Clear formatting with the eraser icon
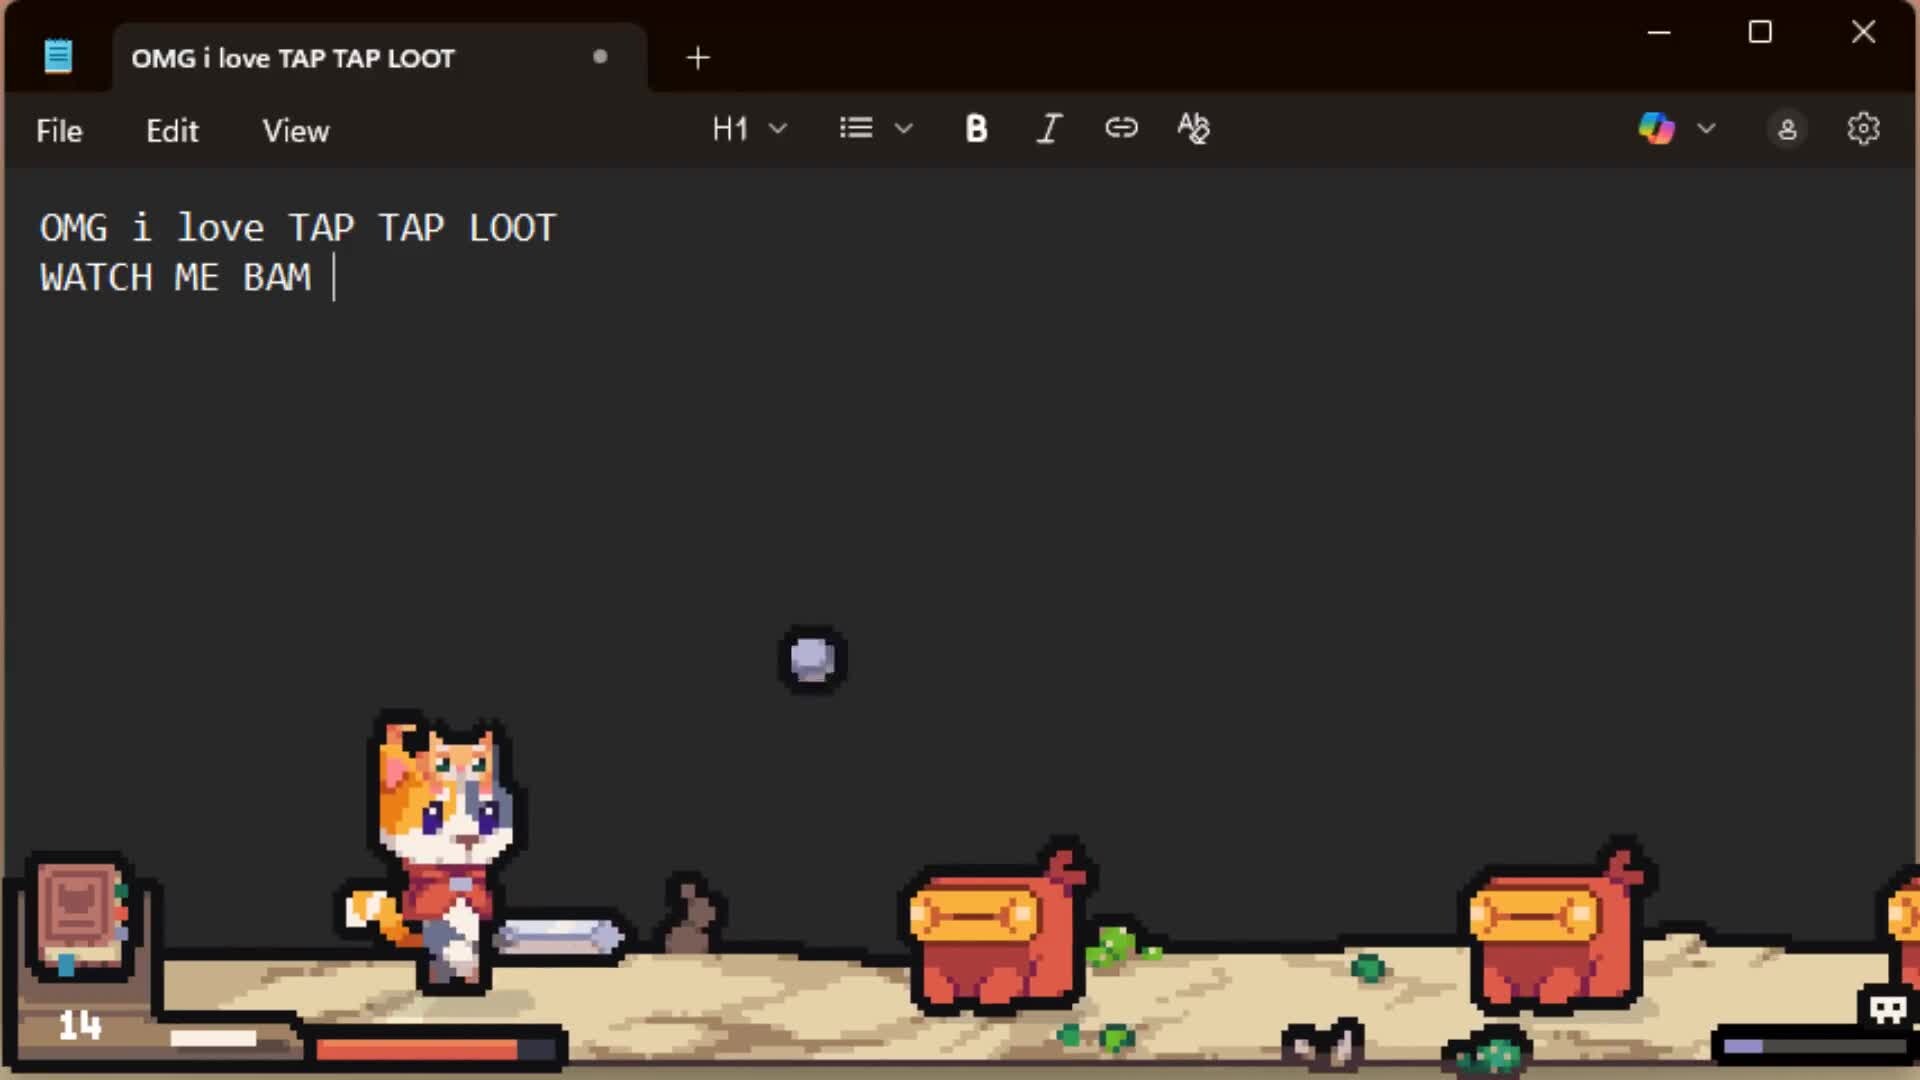 pyautogui.click(x=1192, y=128)
